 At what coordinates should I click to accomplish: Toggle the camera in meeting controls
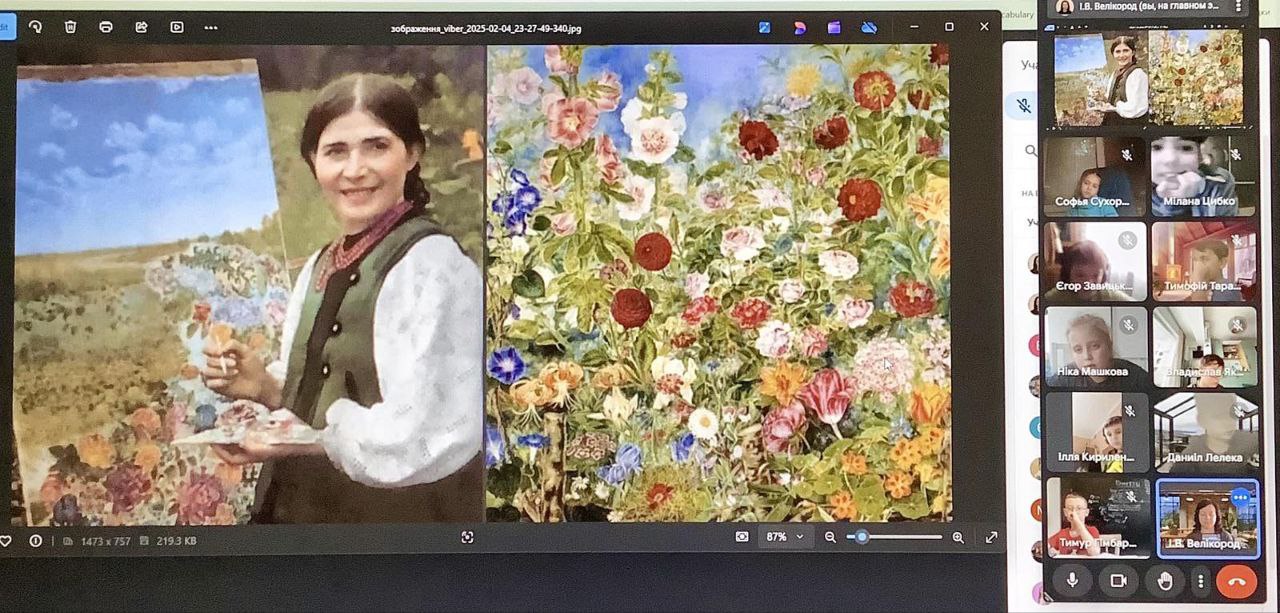point(1119,580)
